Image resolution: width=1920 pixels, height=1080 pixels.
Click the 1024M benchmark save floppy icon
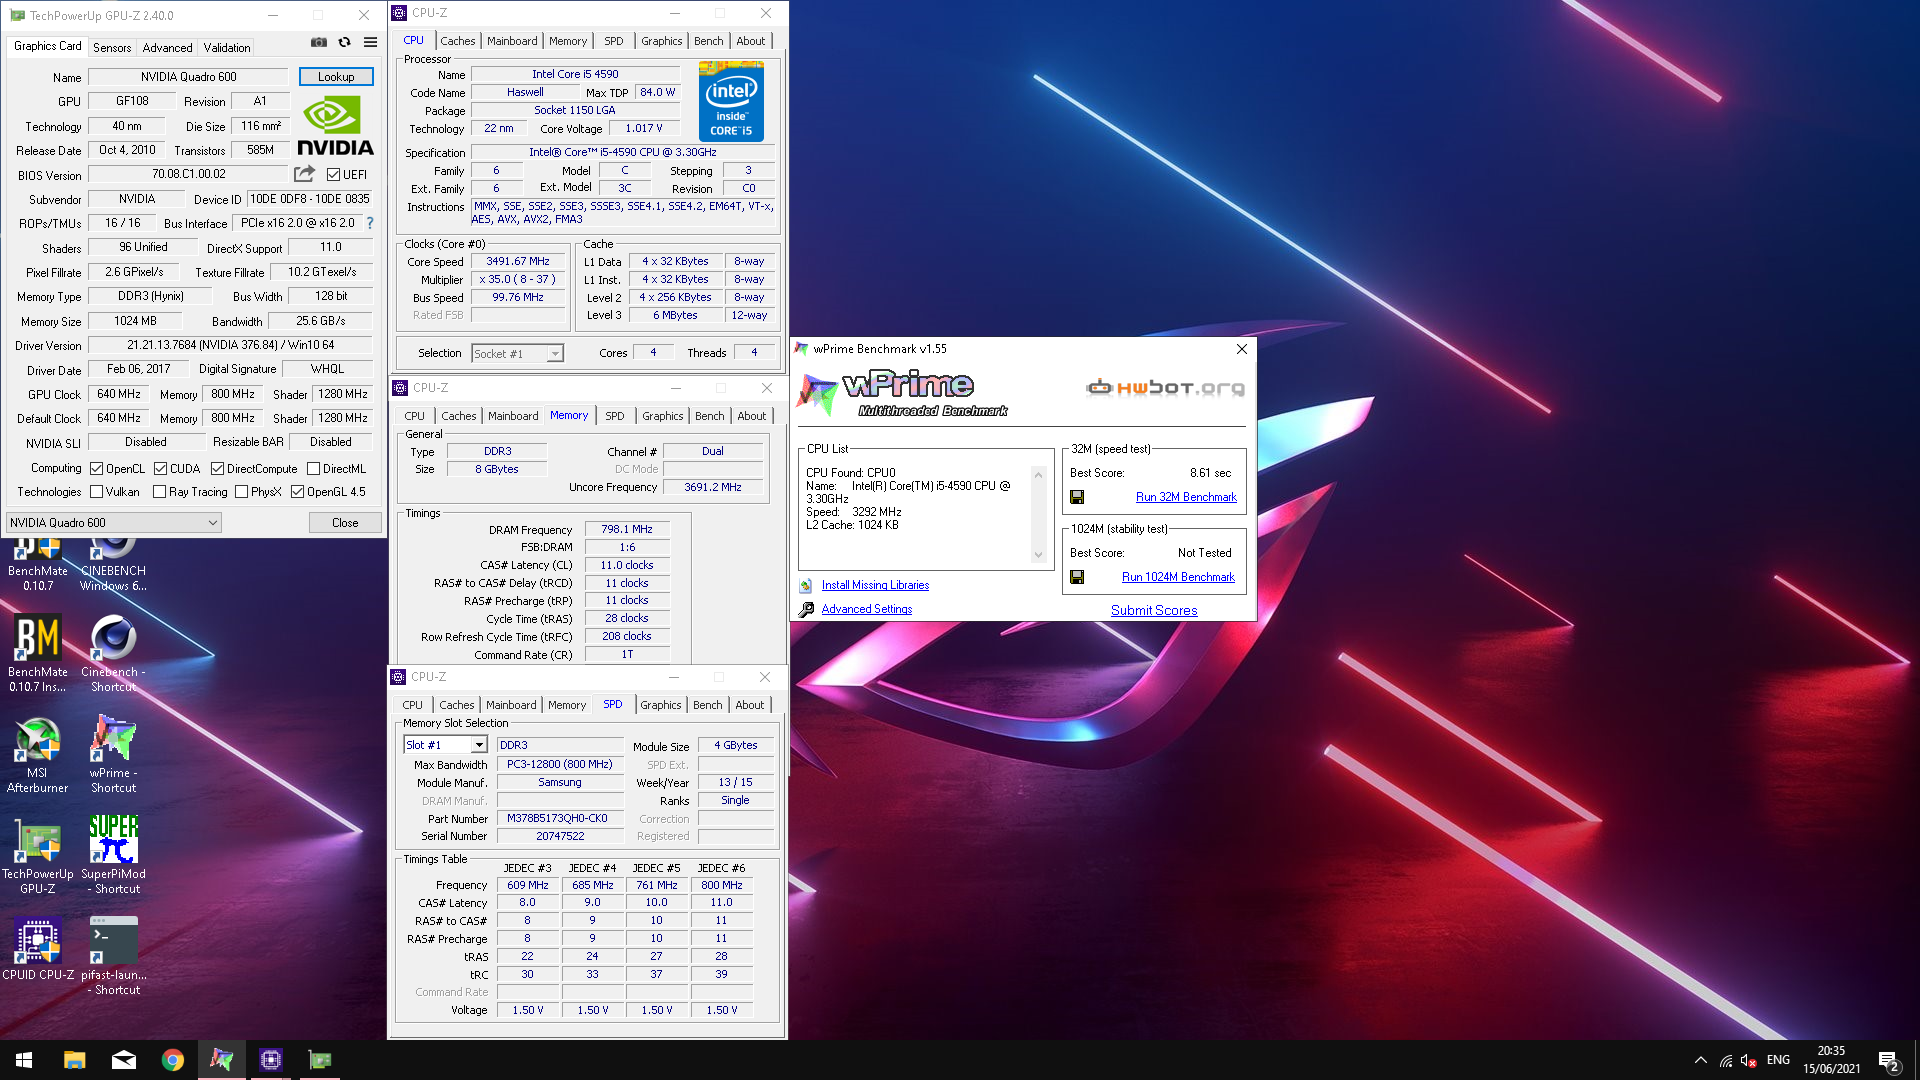click(x=1077, y=577)
